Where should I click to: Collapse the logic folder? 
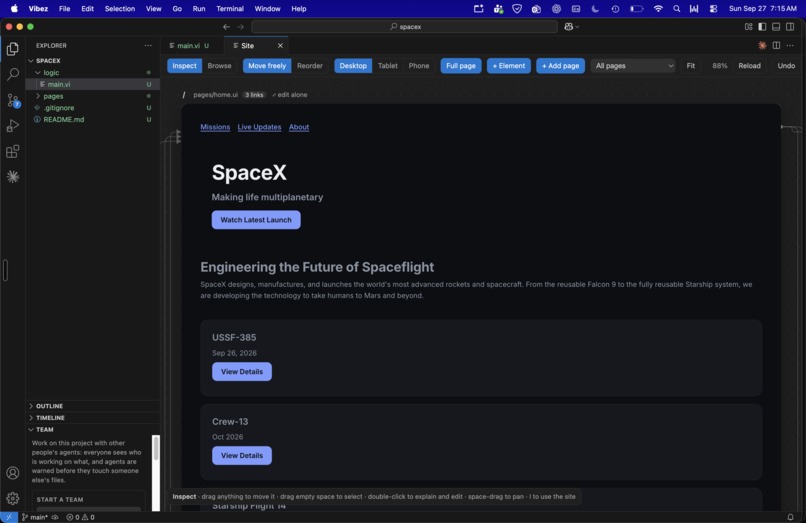(x=38, y=73)
